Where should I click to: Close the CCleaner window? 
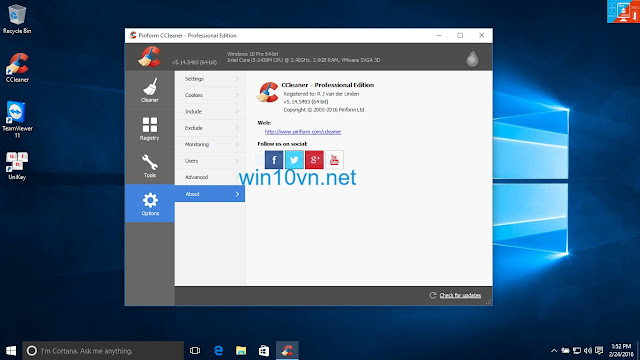(x=482, y=36)
